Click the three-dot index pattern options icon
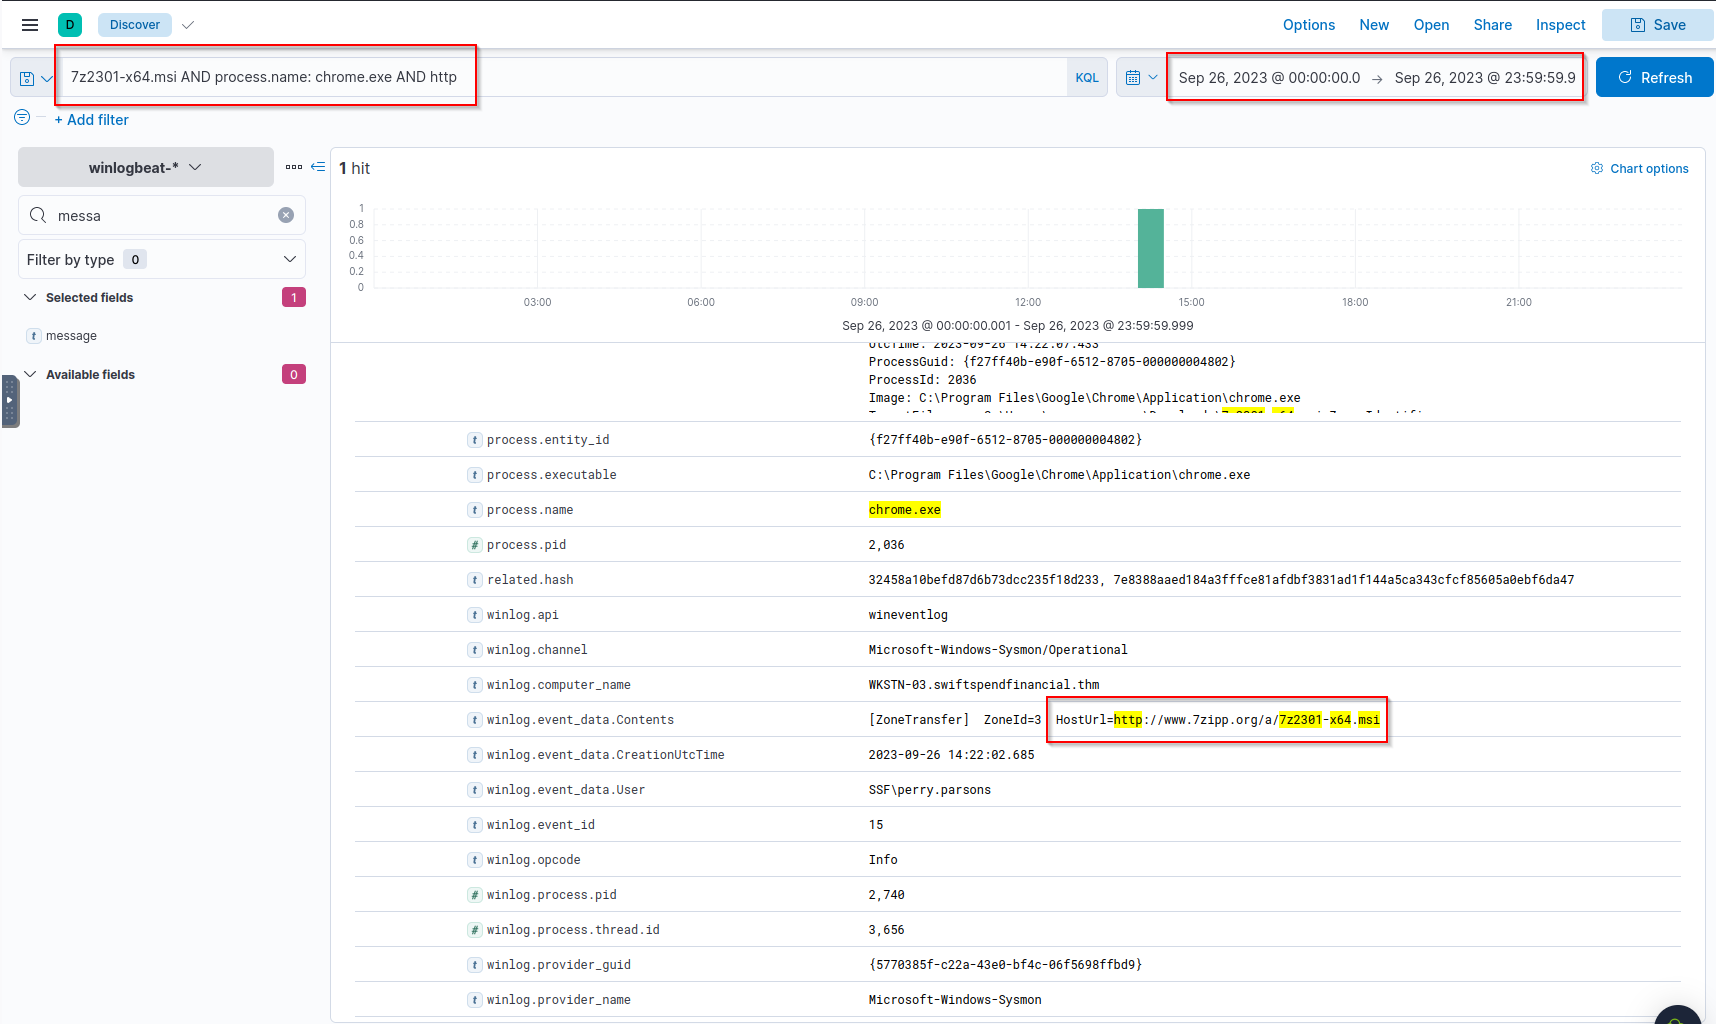 (x=293, y=167)
